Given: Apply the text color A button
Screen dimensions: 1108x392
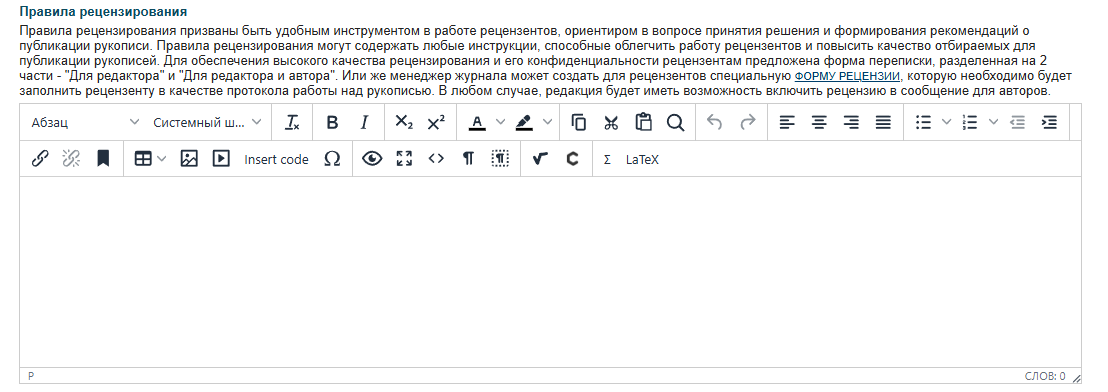Looking at the screenshot, I should 478,123.
